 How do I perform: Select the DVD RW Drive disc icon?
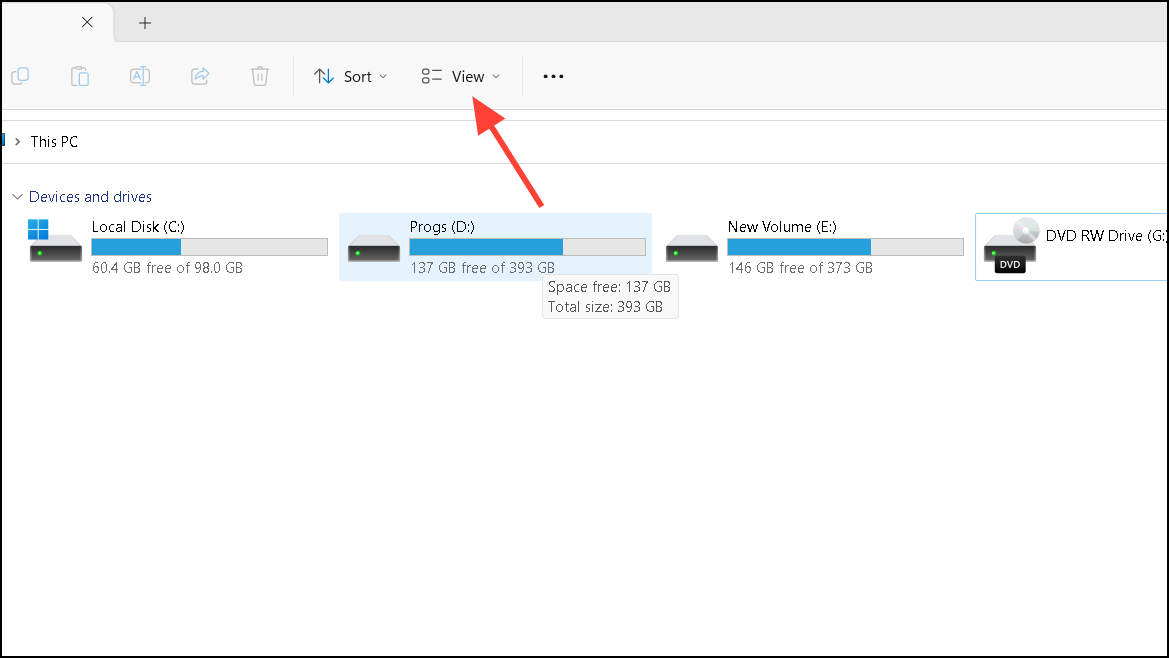point(1011,244)
